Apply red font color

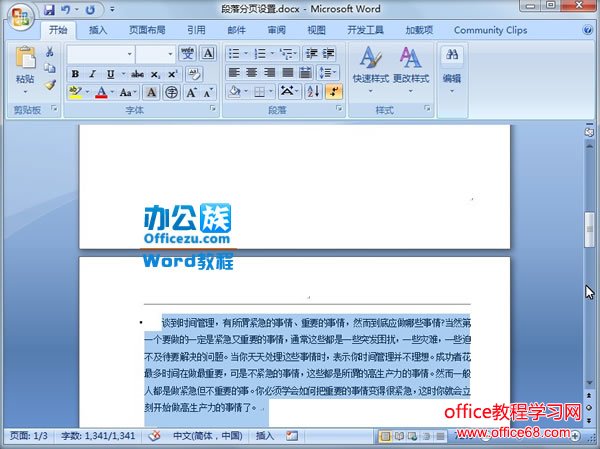101,92
